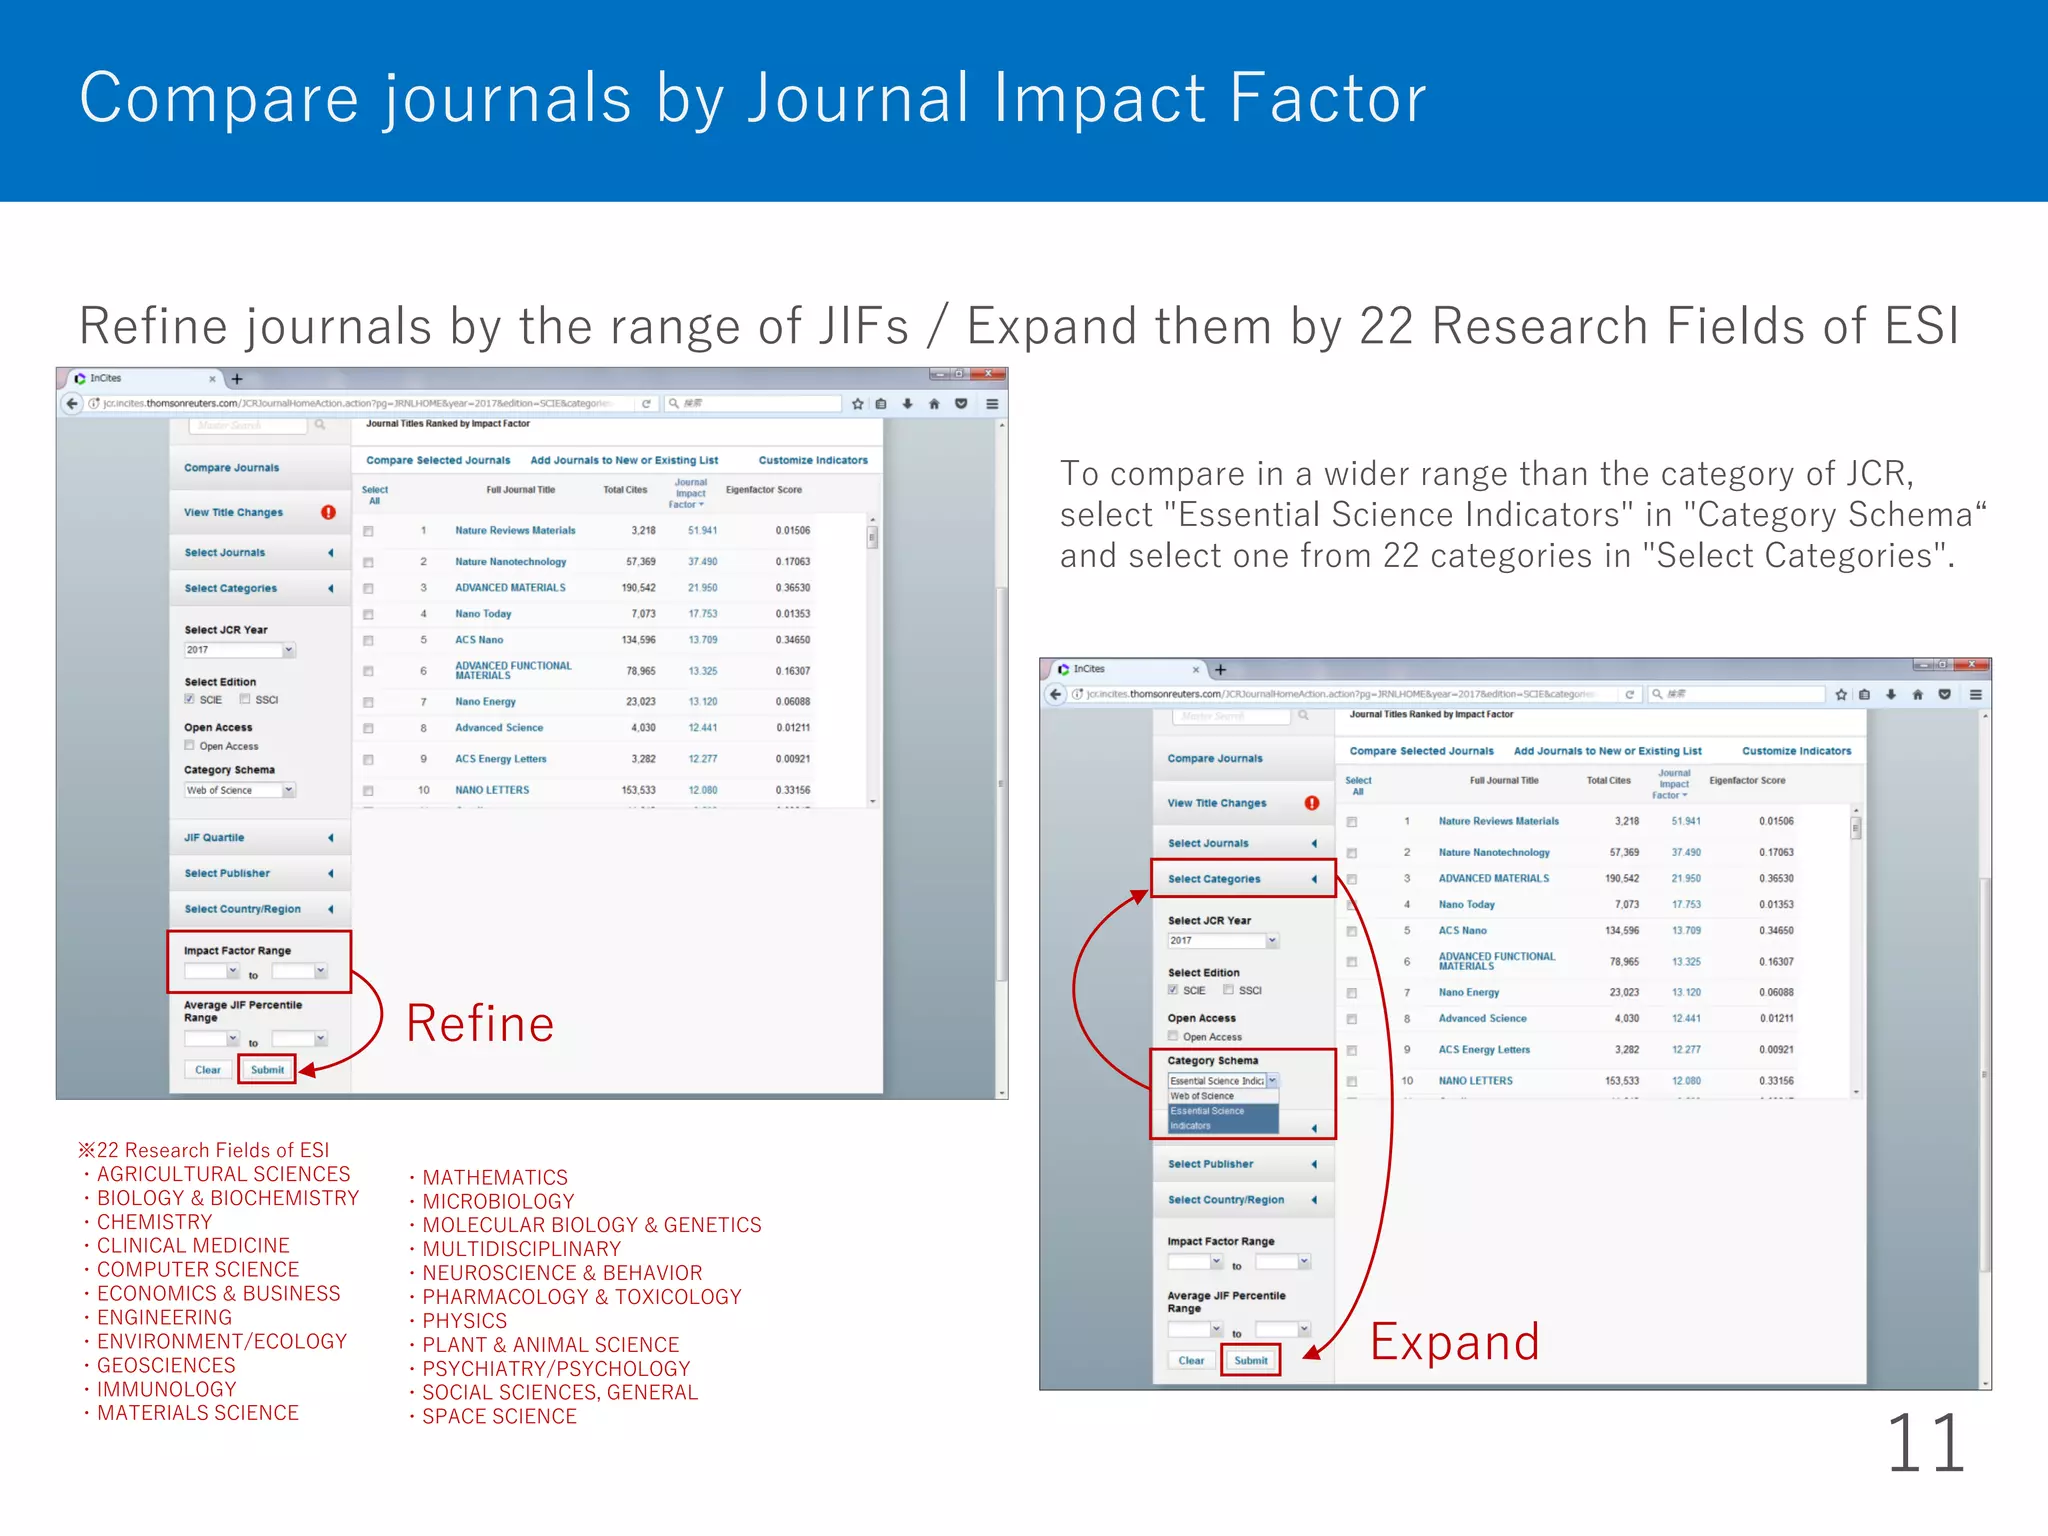Viewport: 2048px width, 1536px height.
Task: Click the red alert icon beside View Title Changes in Refine window
Action: (x=328, y=512)
